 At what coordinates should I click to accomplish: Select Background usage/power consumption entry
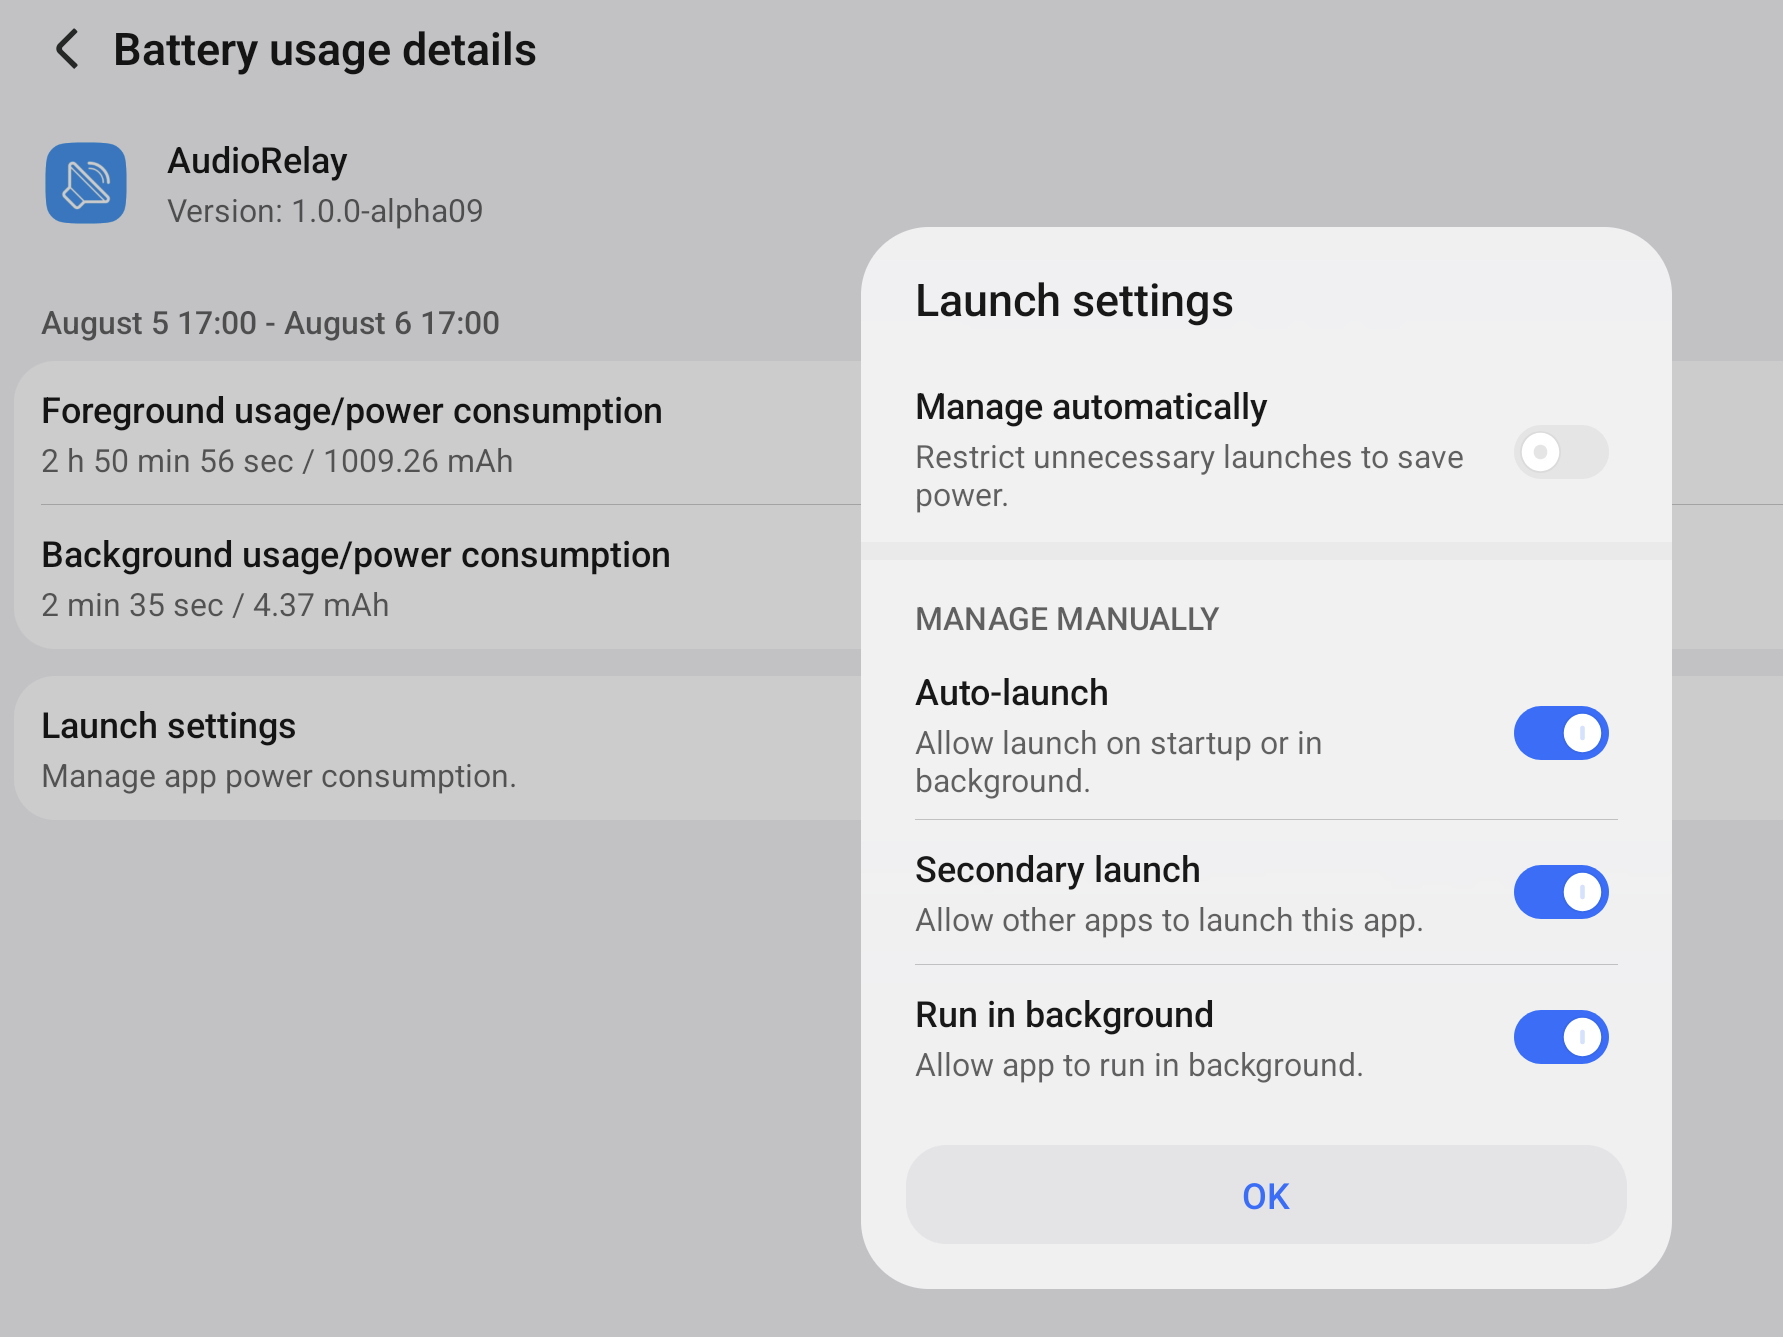coord(437,578)
